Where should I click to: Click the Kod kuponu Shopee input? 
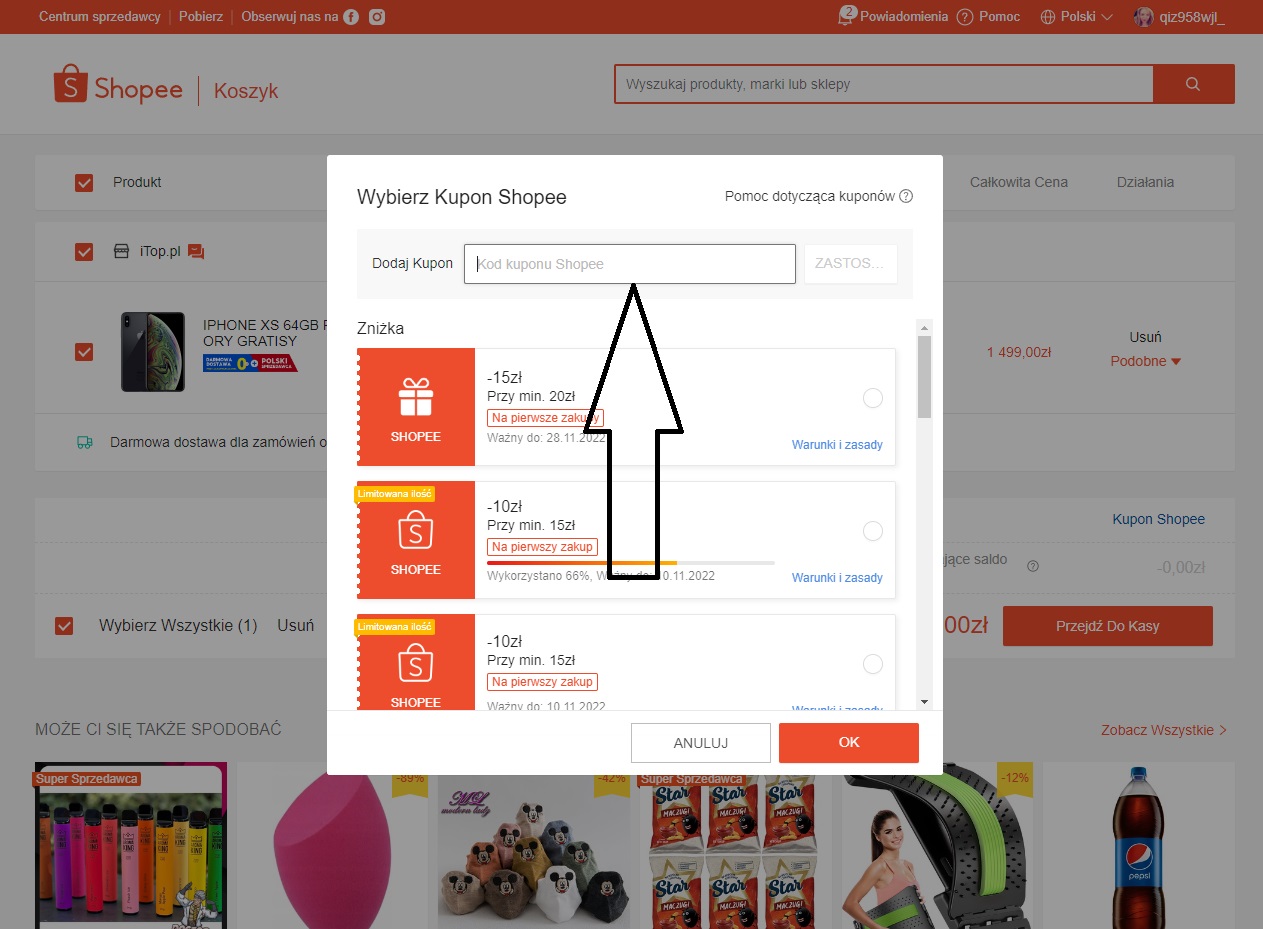point(630,264)
